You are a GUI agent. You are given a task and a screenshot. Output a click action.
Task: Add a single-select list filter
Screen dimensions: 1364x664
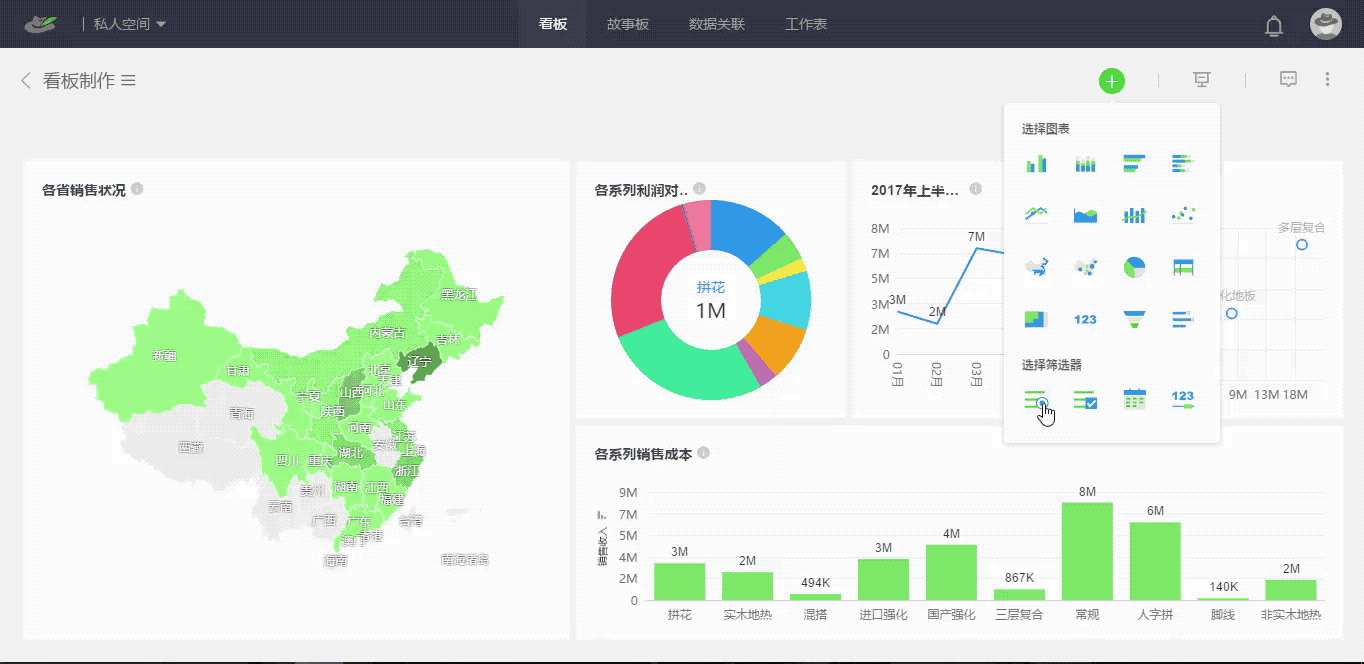(1036, 400)
